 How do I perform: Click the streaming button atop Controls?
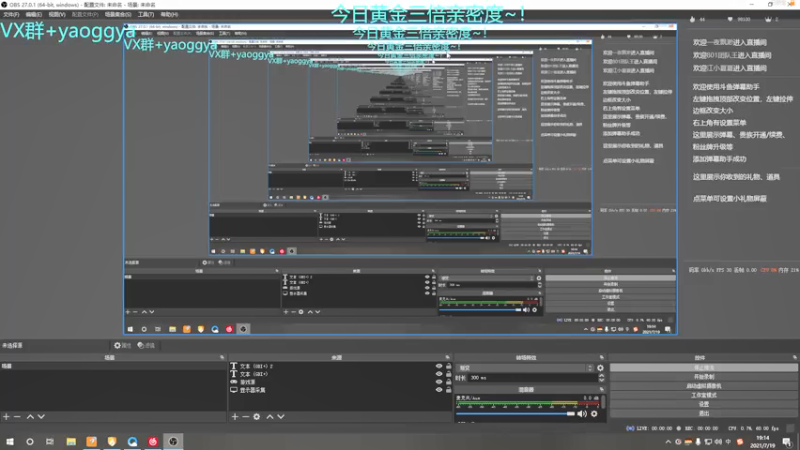[x=704, y=367]
